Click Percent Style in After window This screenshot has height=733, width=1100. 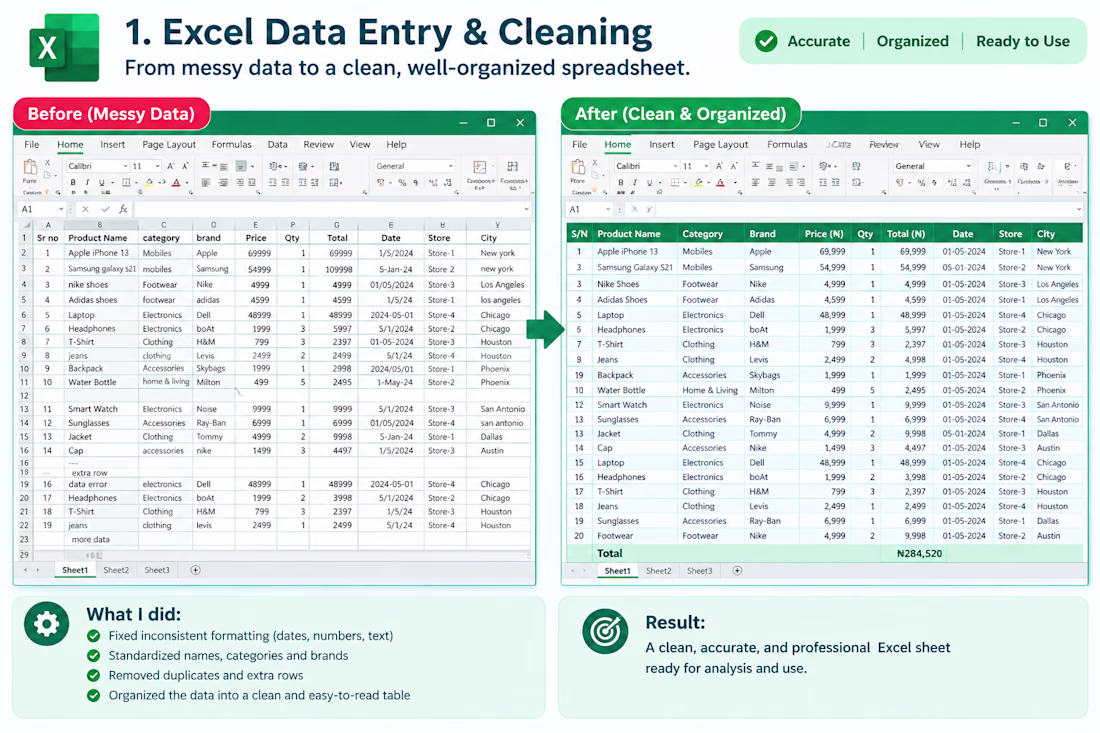[921, 182]
